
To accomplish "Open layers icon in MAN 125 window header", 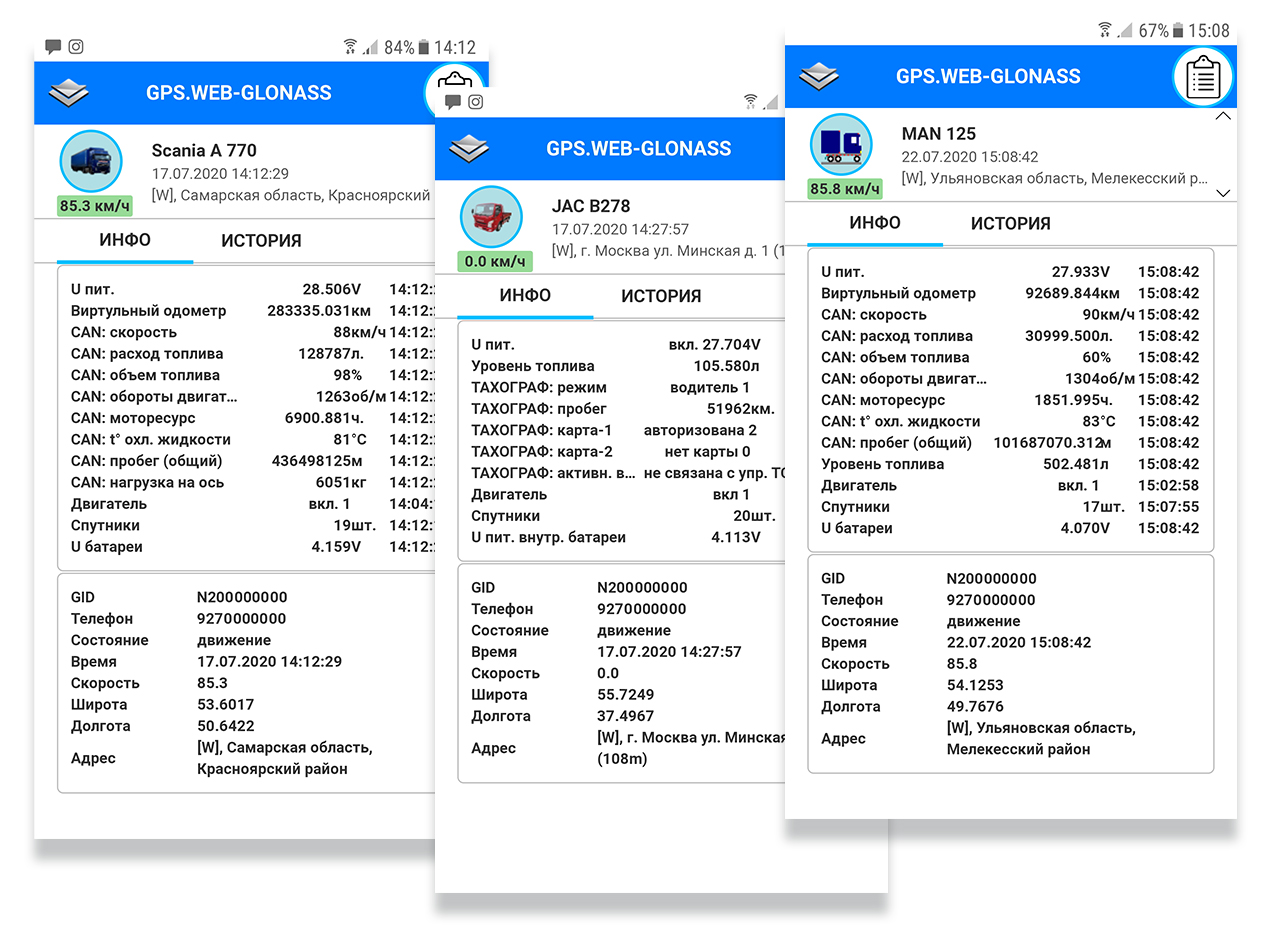I will click(x=819, y=76).
